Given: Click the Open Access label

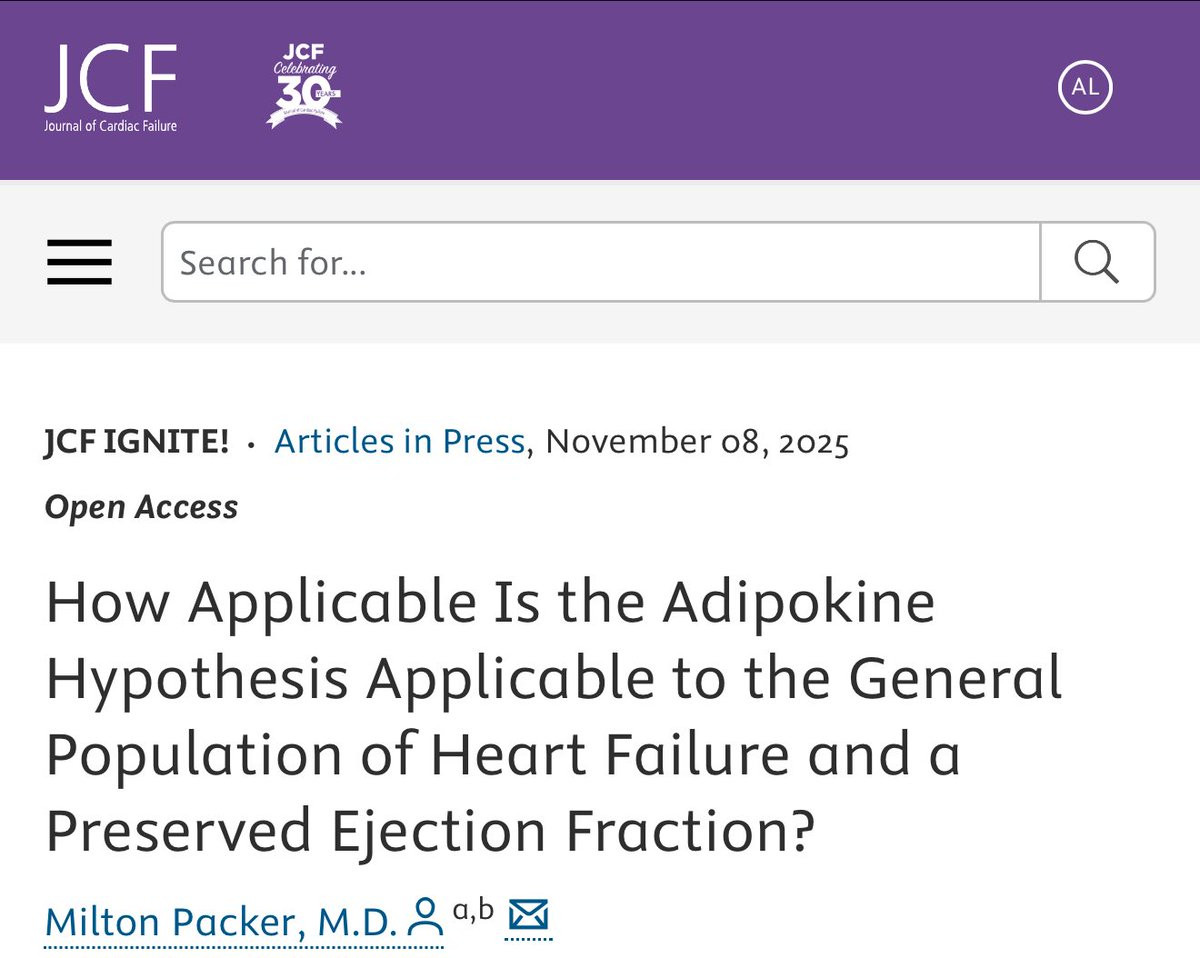Looking at the screenshot, I should click(x=141, y=507).
